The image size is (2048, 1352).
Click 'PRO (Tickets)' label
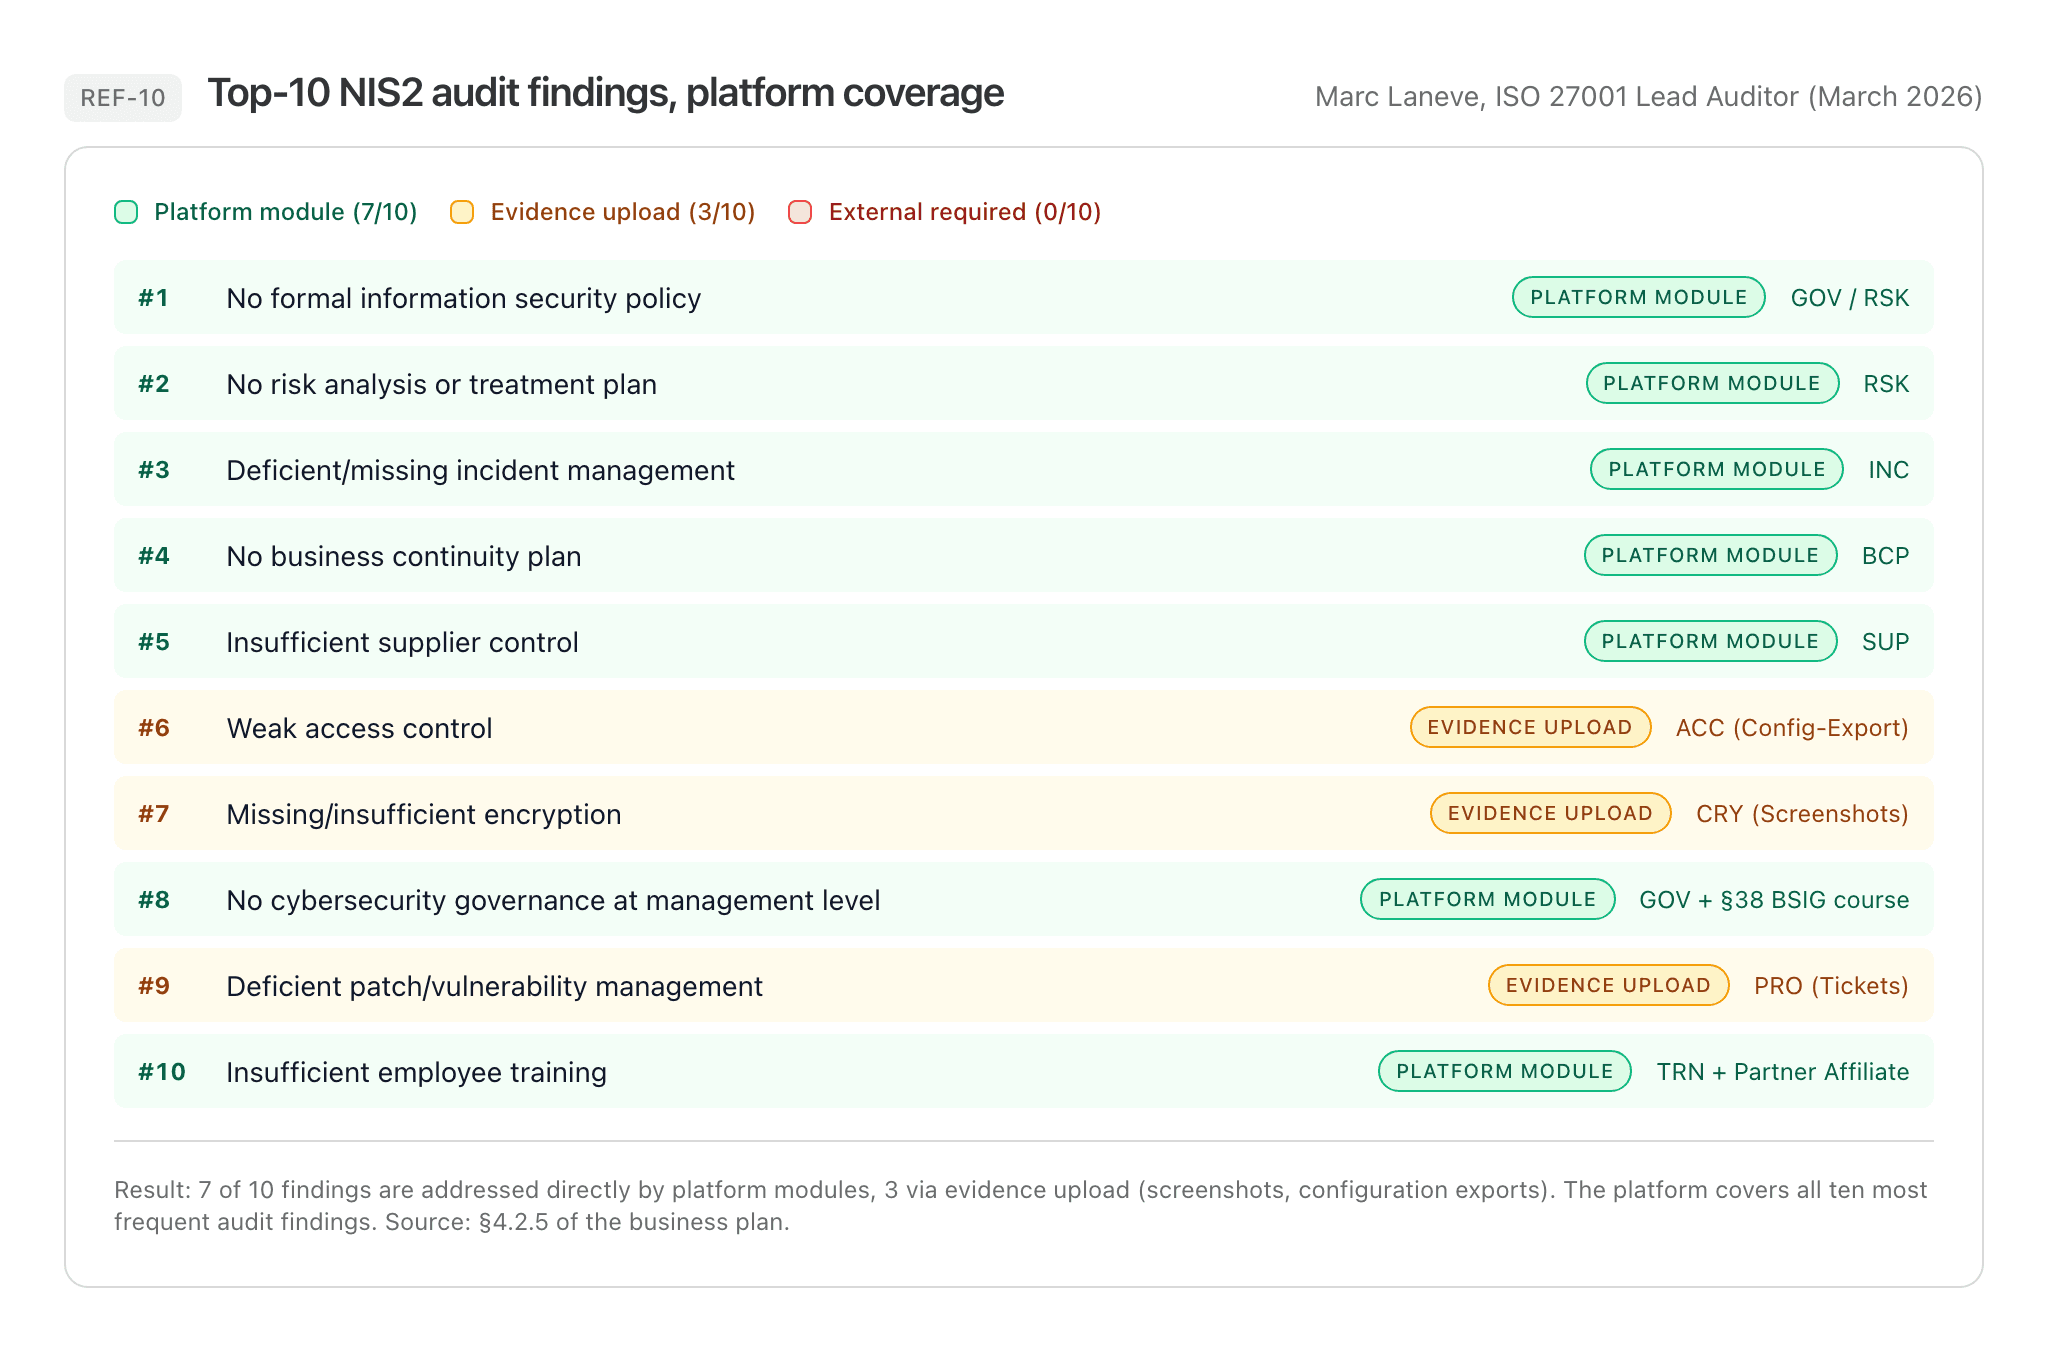(x=1832, y=986)
